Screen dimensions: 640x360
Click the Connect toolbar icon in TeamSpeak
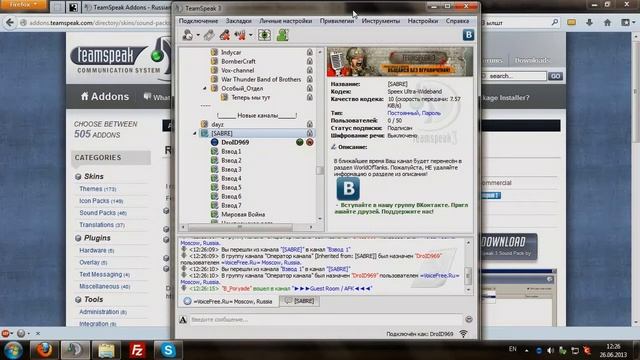[187, 36]
